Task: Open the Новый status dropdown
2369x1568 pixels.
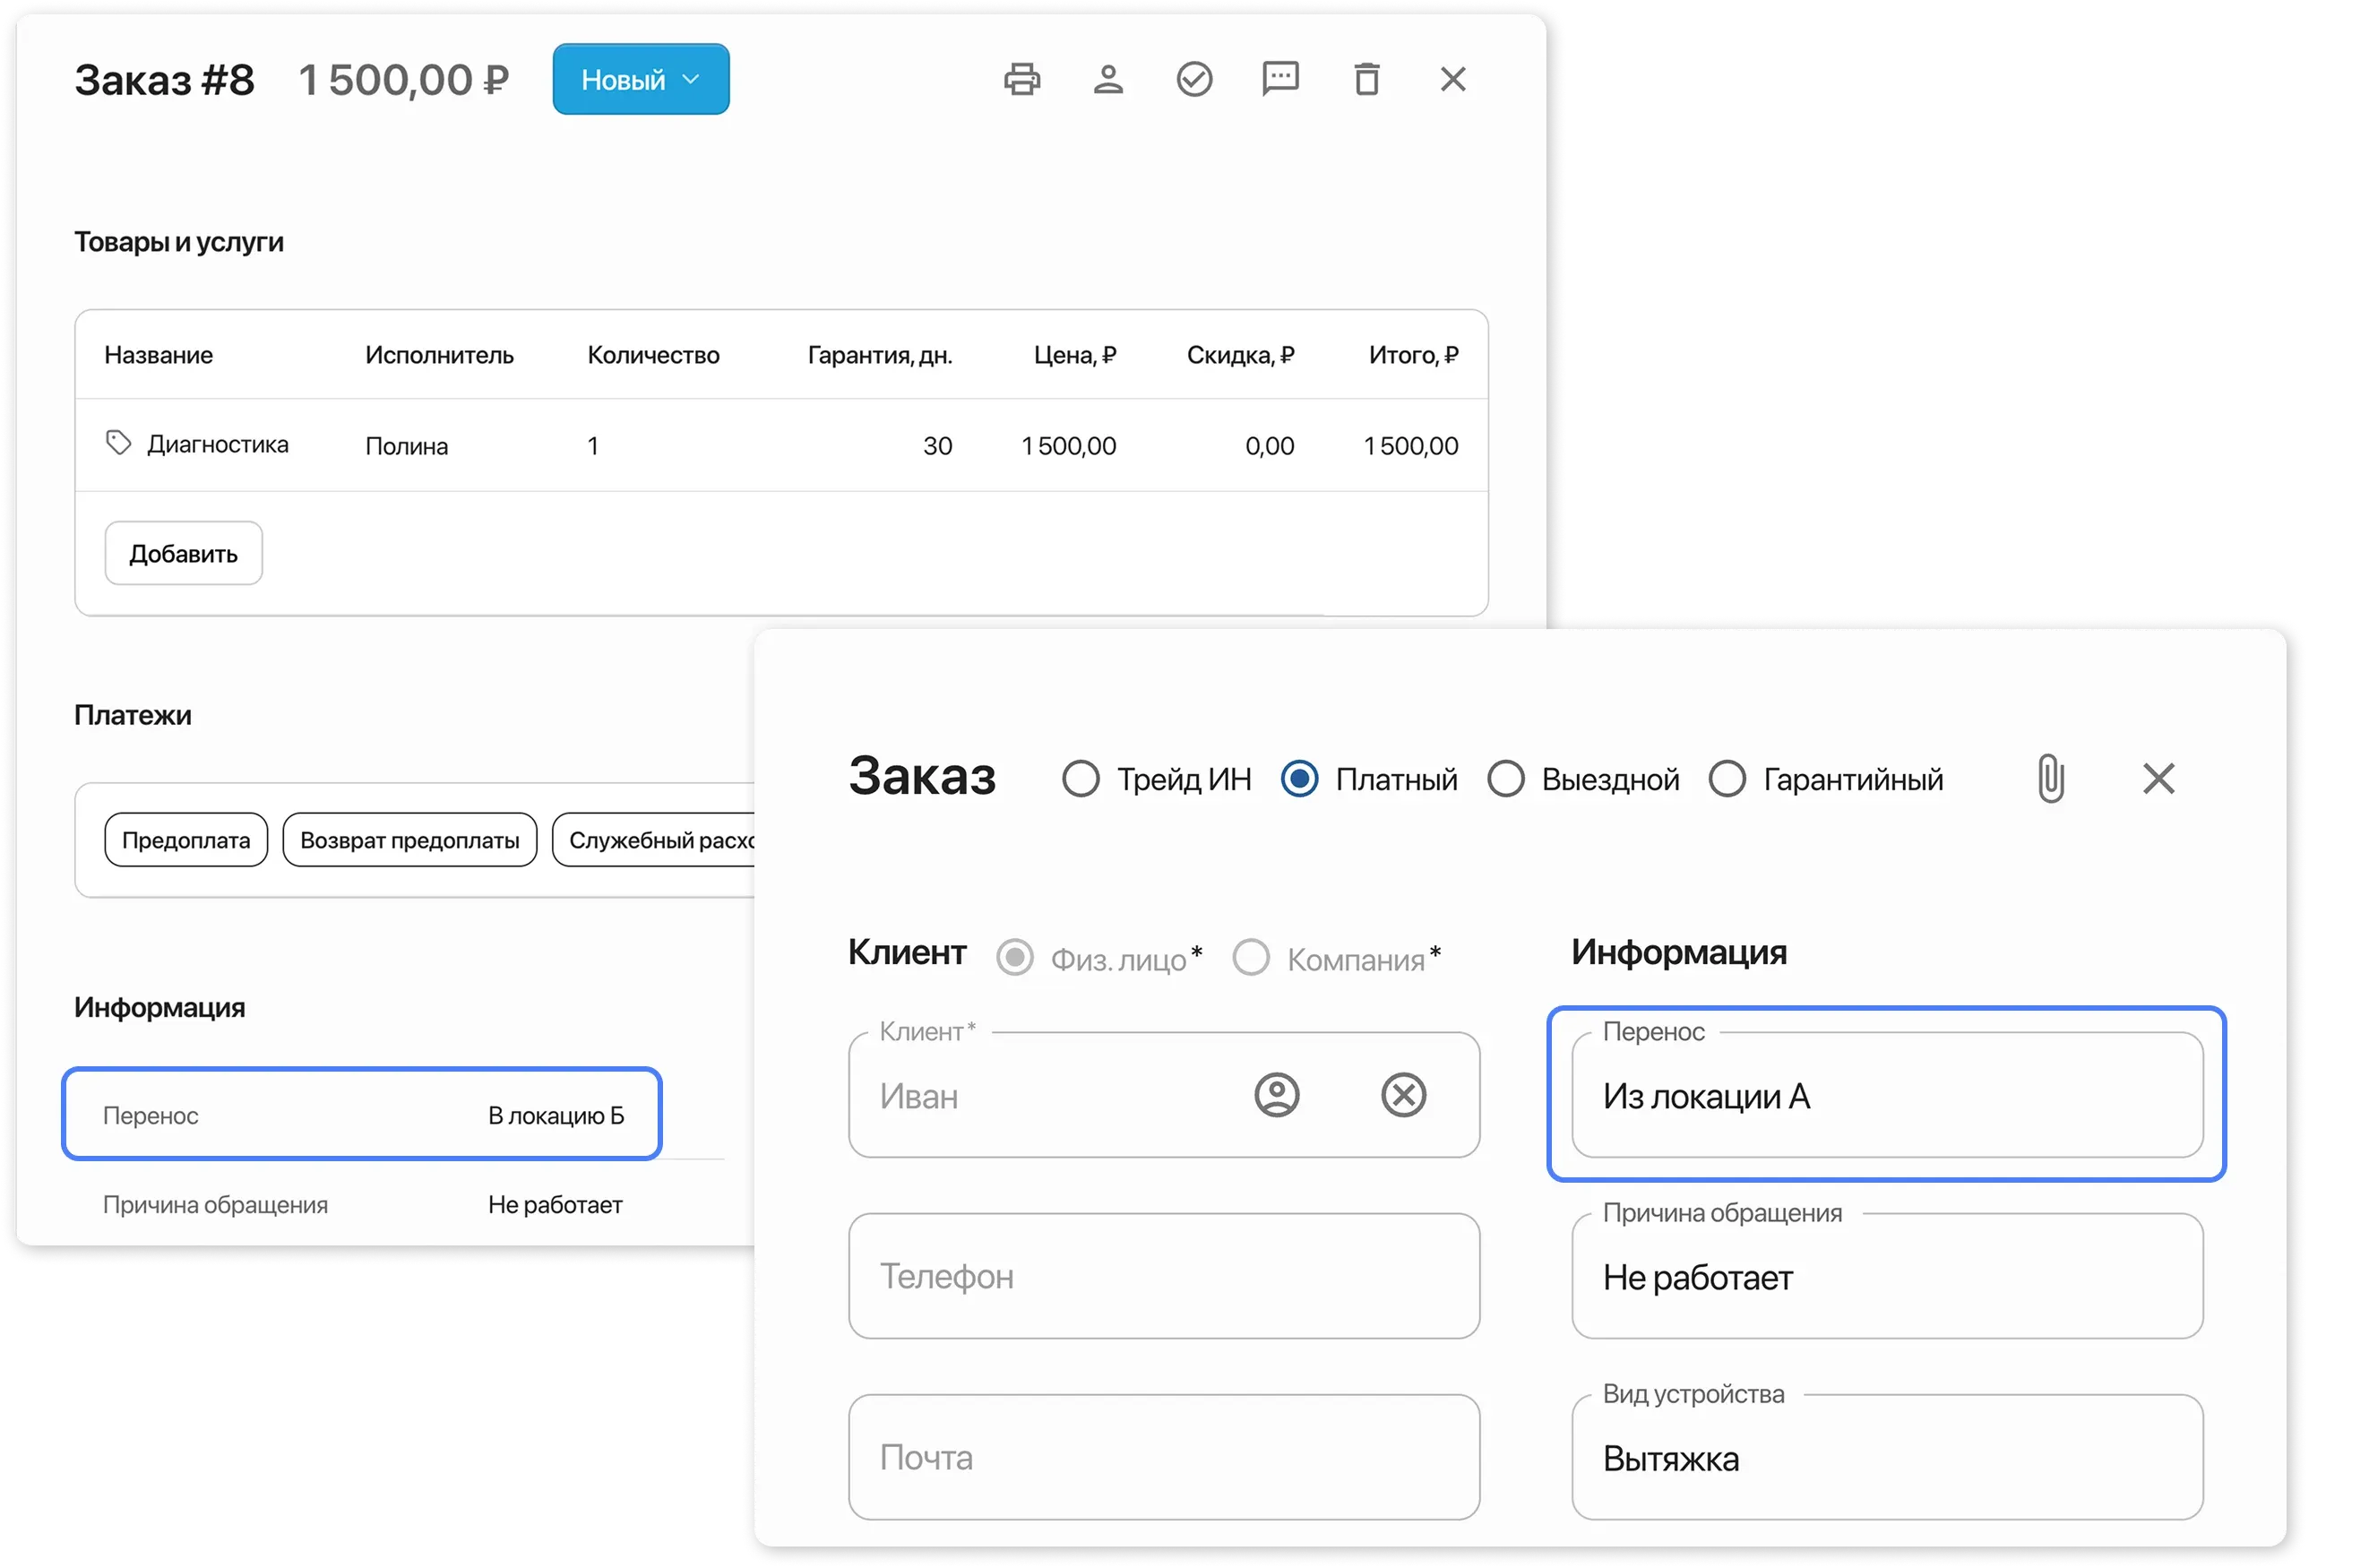Action: tap(640, 78)
